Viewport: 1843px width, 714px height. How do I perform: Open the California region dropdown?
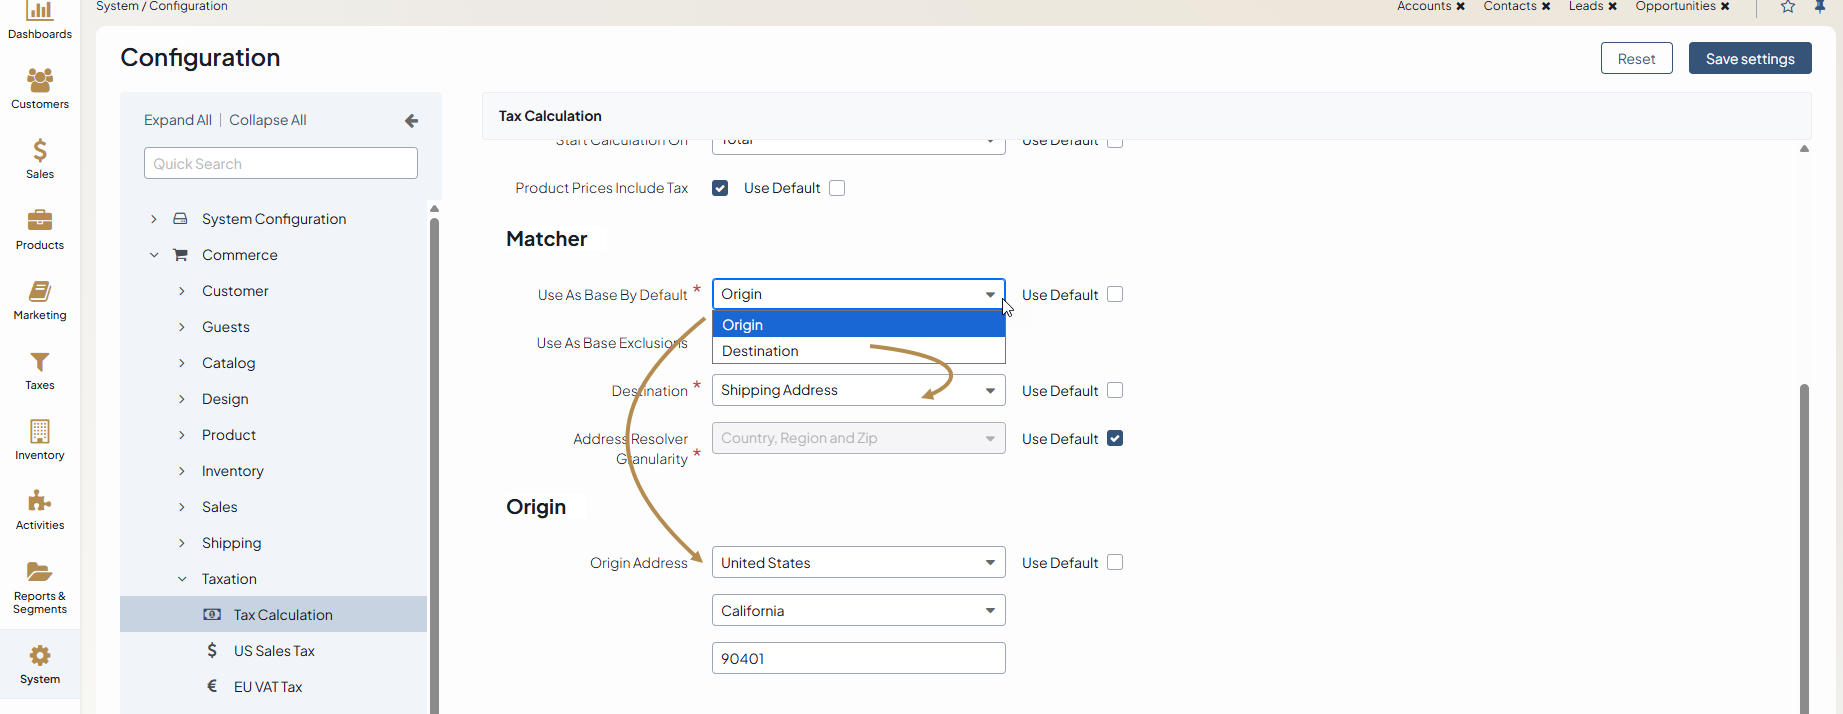point(858,611)
